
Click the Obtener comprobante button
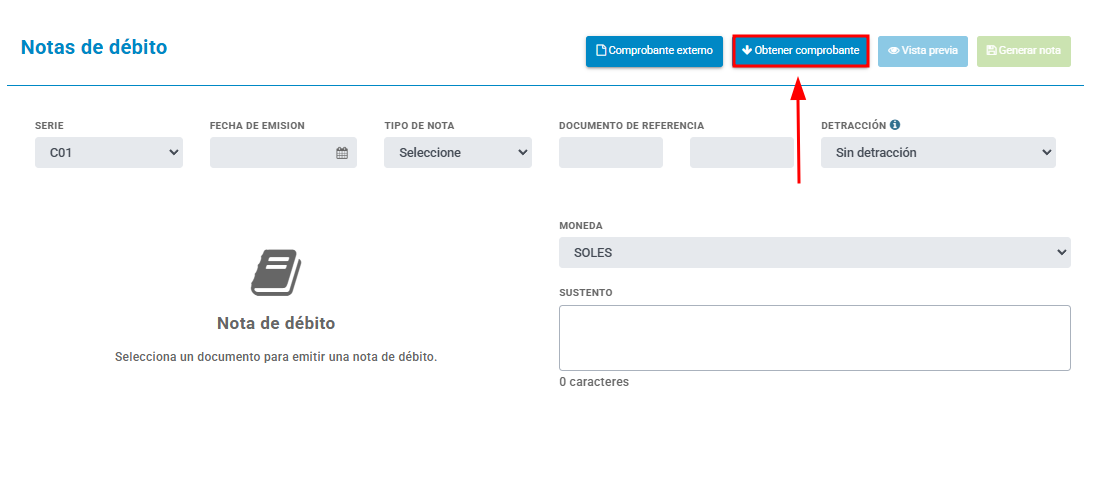800,51
